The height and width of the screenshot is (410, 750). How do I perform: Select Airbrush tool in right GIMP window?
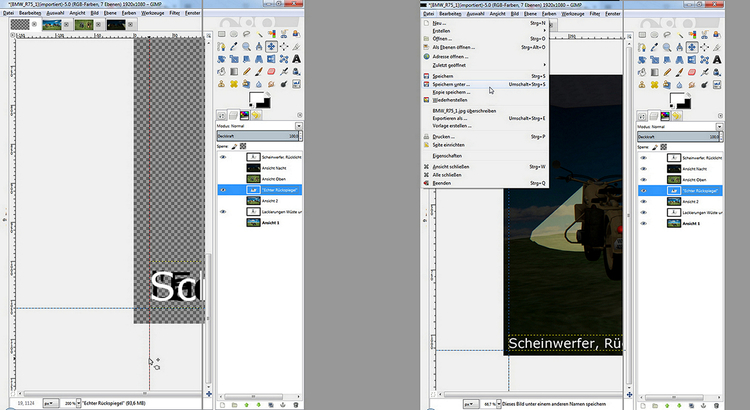click(704, 72)
